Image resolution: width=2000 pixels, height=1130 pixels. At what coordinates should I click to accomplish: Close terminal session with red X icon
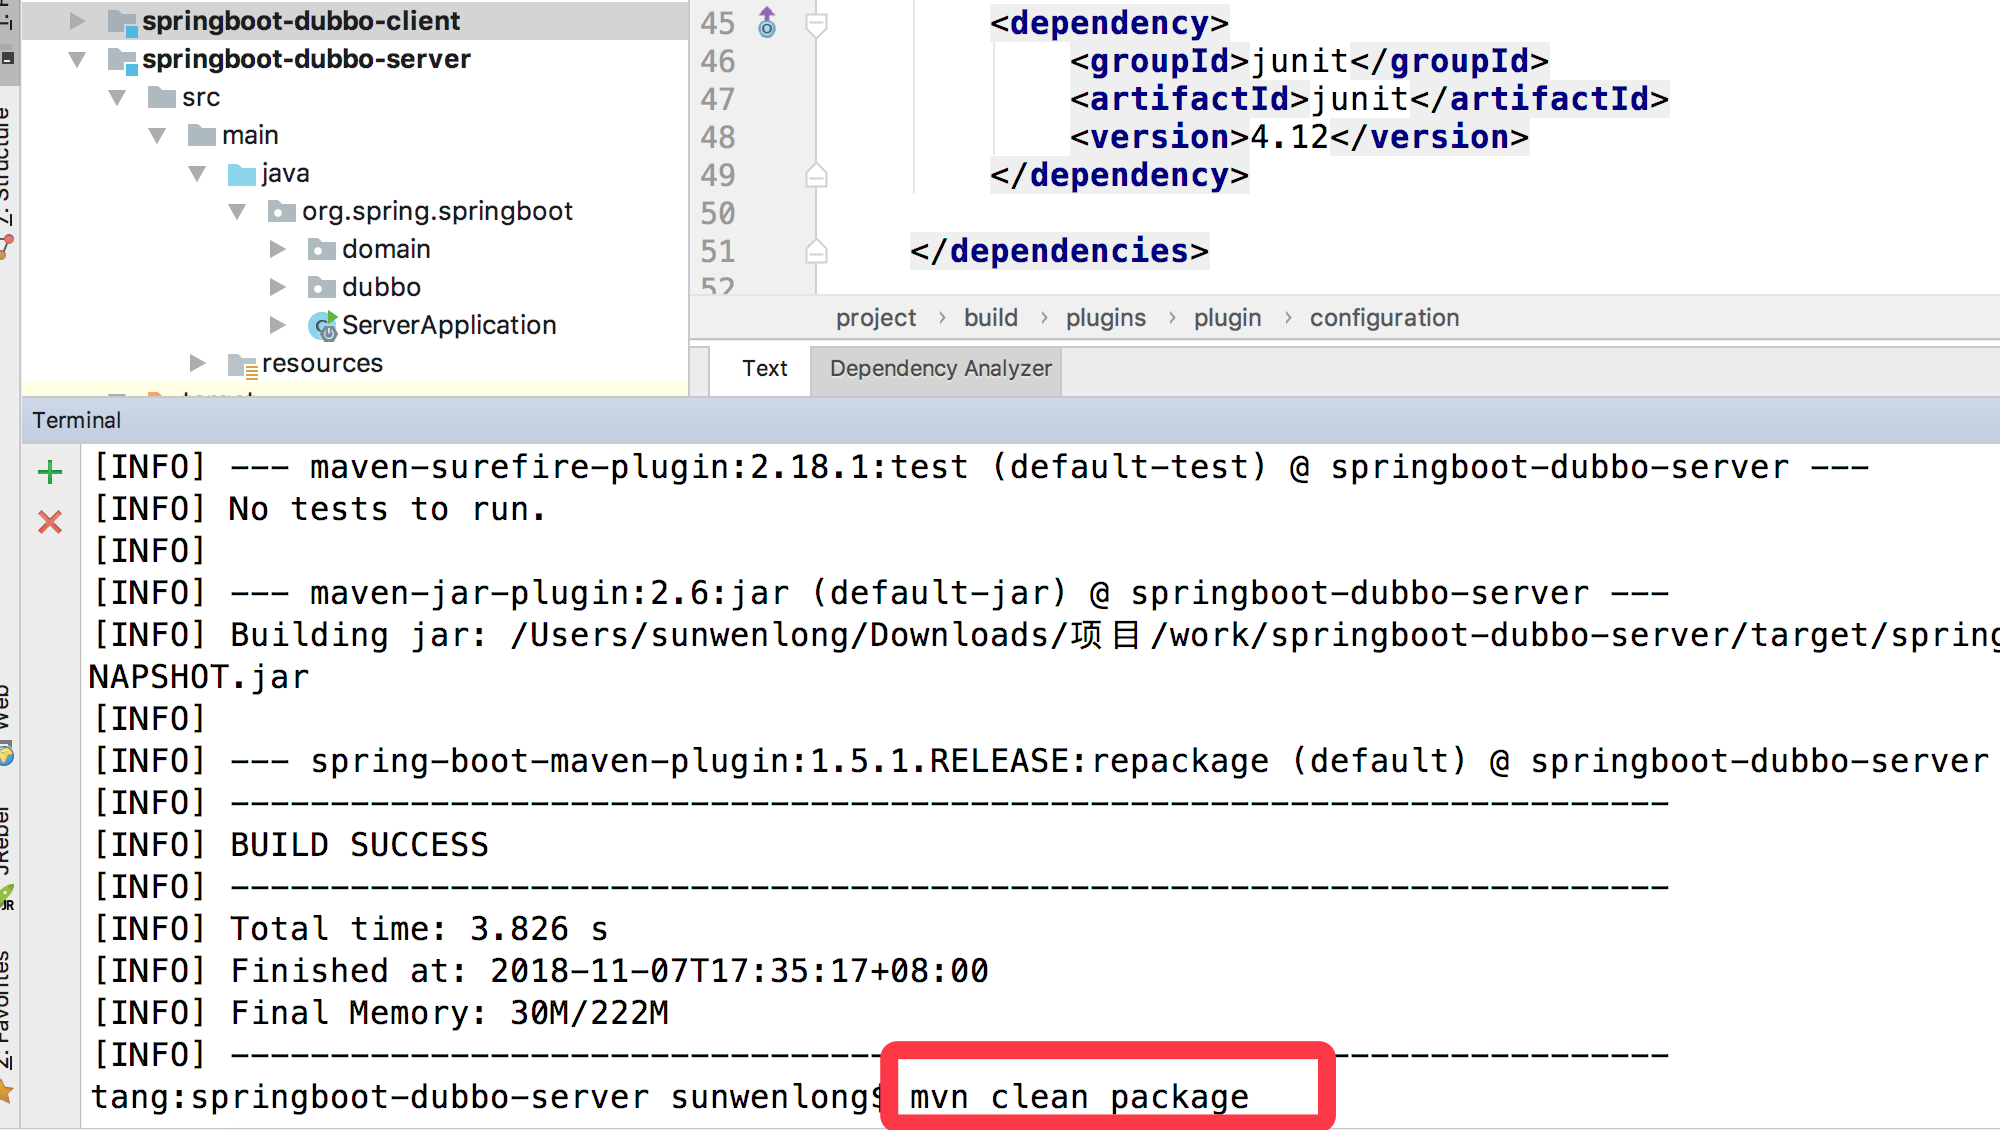coord(49,522)
